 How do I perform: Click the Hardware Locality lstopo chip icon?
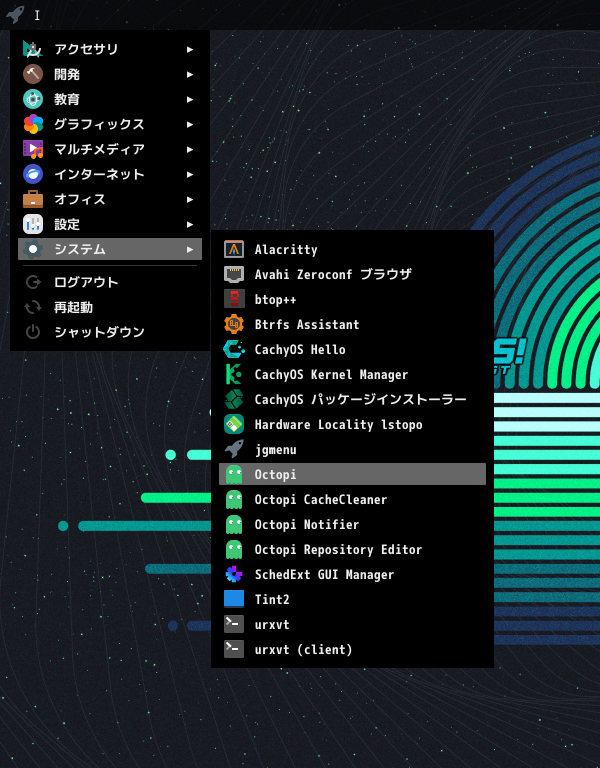pos(234,424)
